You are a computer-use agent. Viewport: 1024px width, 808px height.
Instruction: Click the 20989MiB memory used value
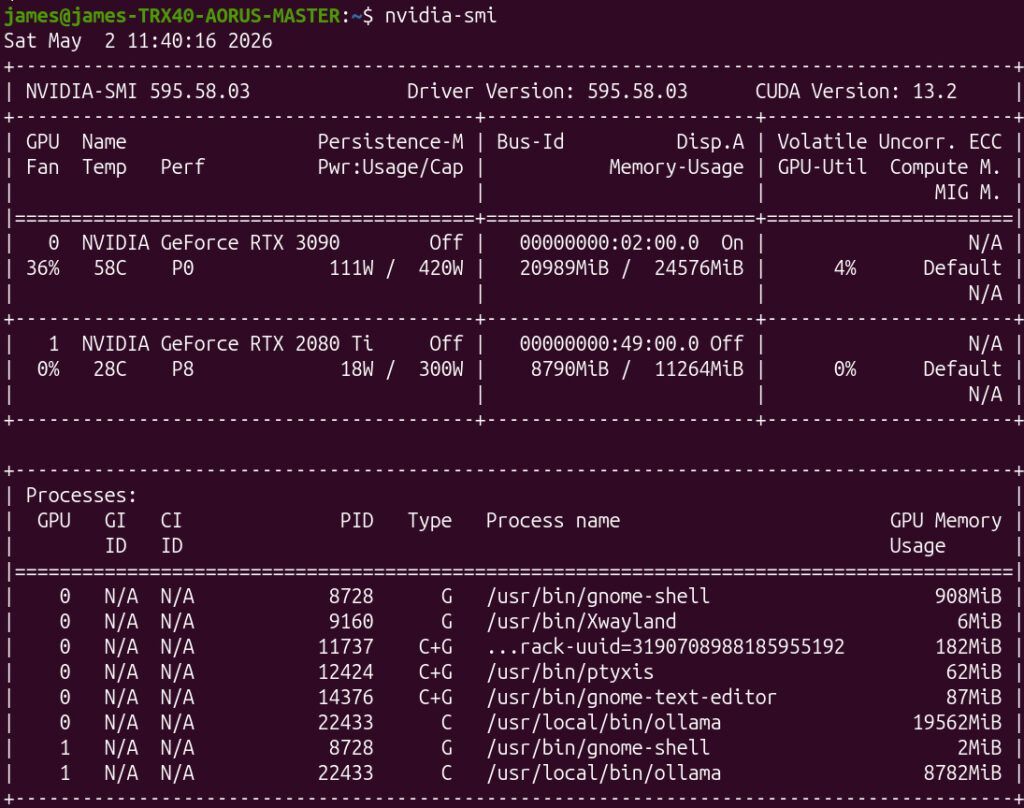pos(564,268)
